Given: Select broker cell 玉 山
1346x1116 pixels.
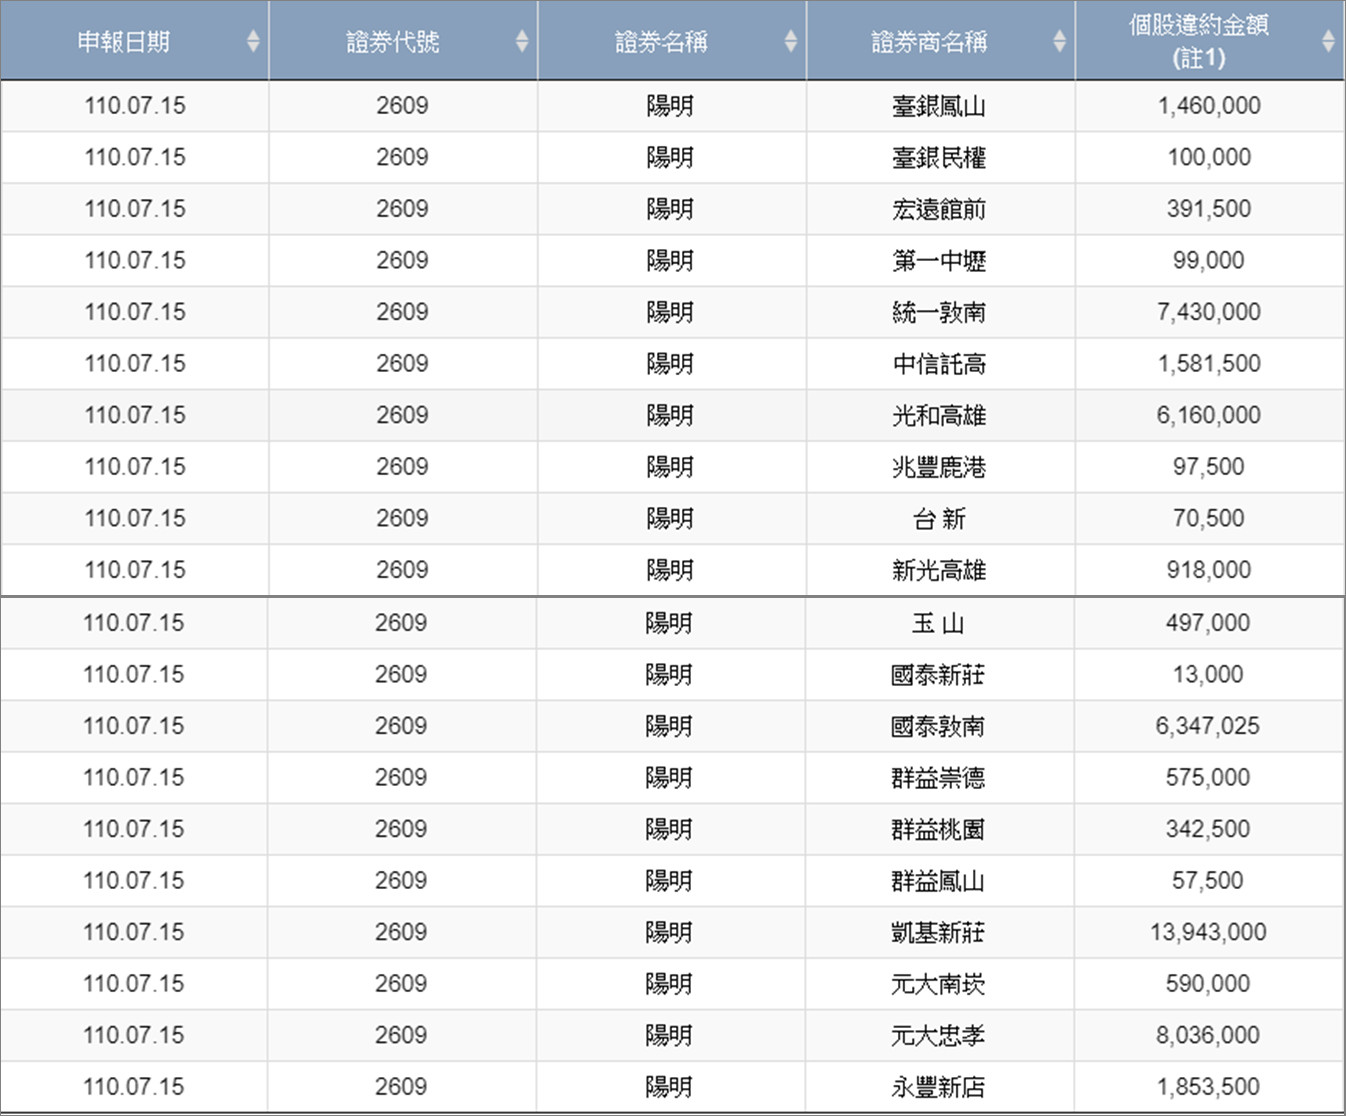Looking at the screenshot, I should tap(938, 623).
